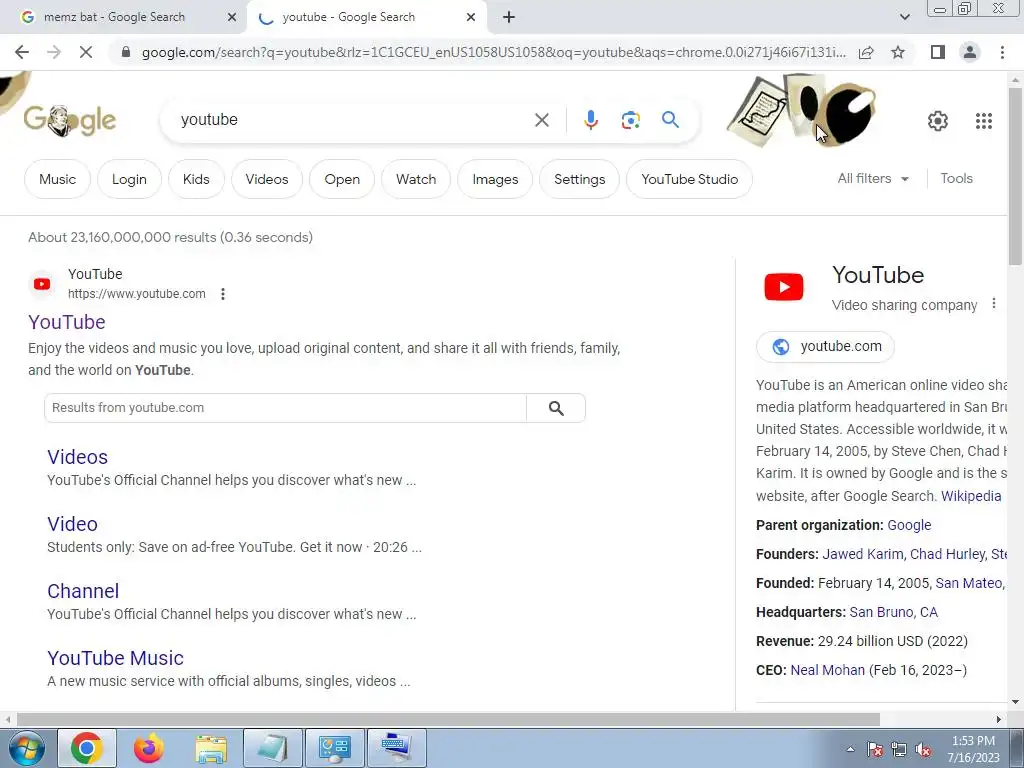Image resolution: width=1024 pixels, height=768 pixels.
Task: Stop loading the page with X button
Action: coord(86,52)
